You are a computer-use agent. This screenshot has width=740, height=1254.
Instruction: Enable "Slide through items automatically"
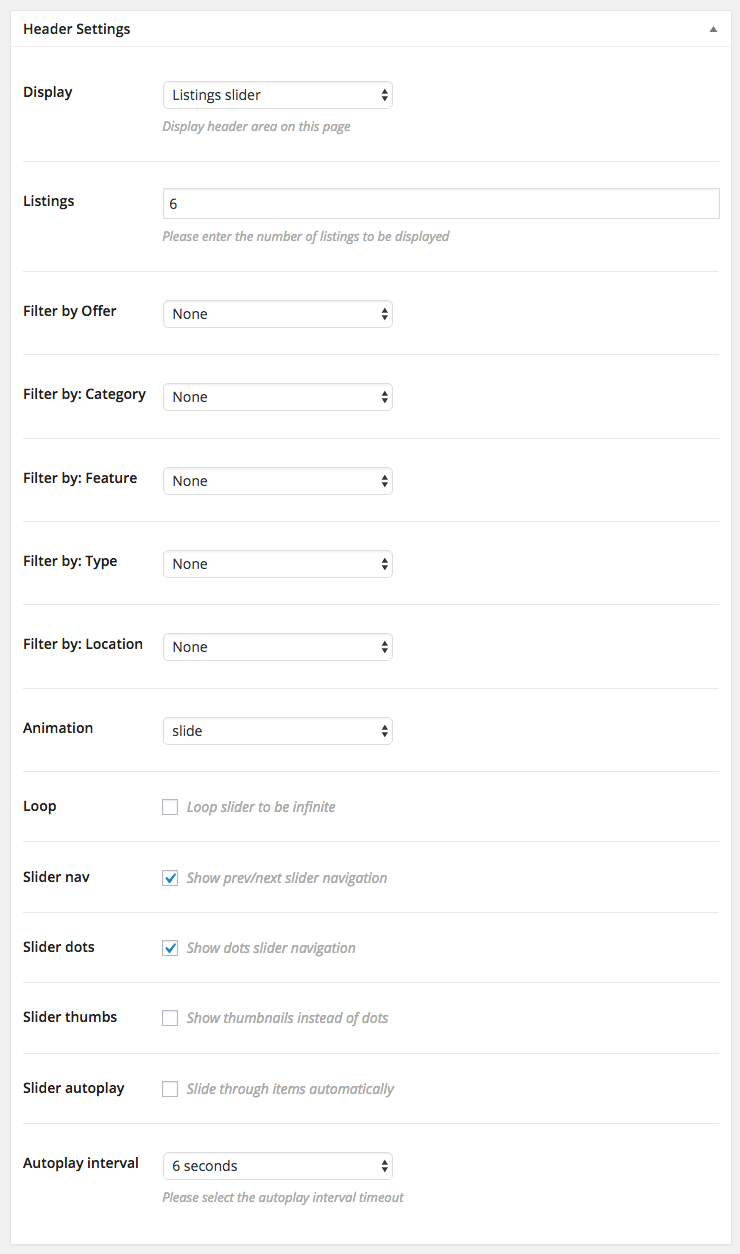click(170, 1088)
